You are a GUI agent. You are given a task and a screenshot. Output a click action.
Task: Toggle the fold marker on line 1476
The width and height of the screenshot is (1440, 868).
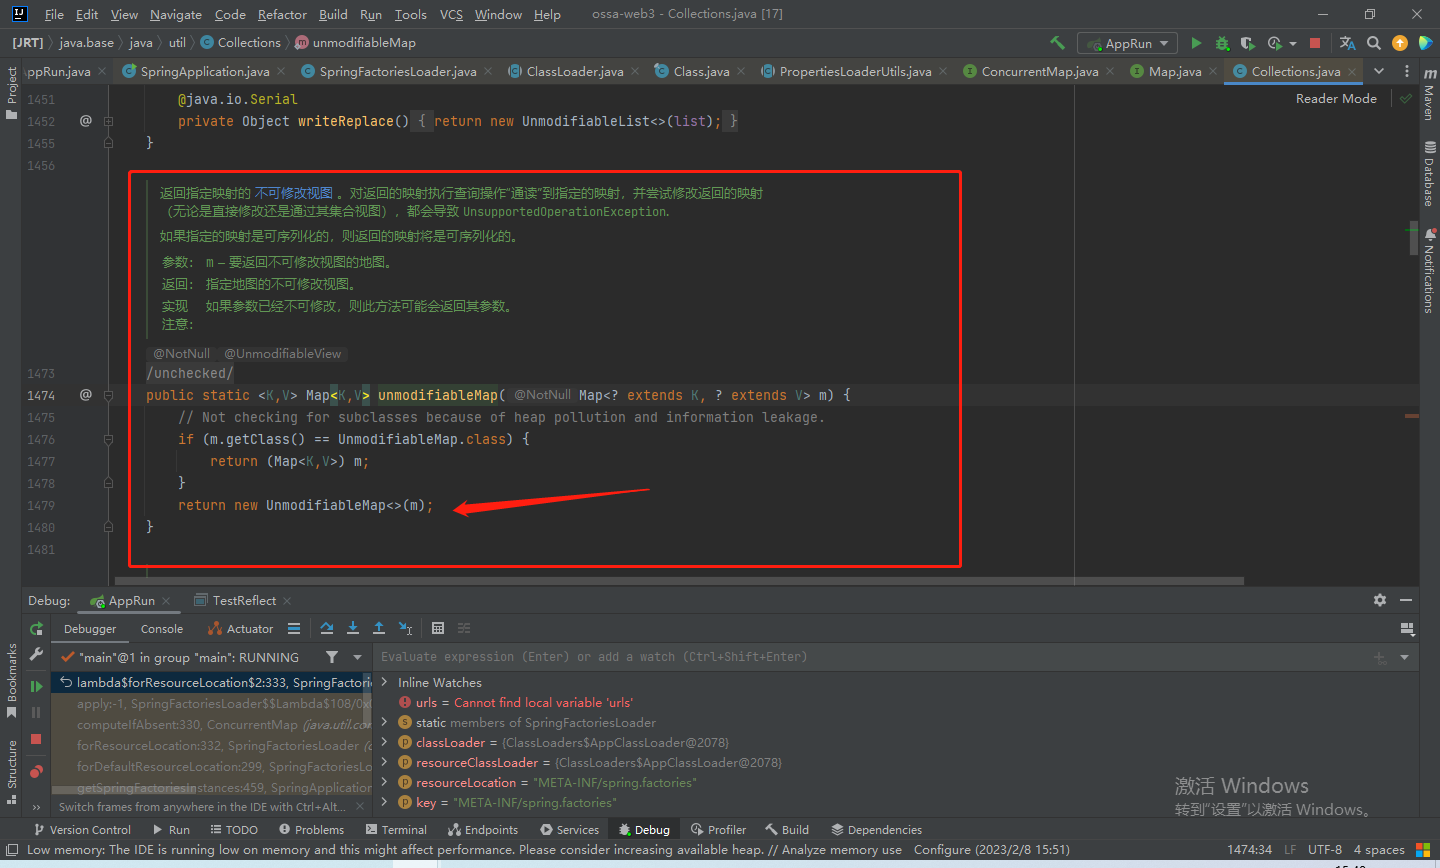tap(108, 439)
